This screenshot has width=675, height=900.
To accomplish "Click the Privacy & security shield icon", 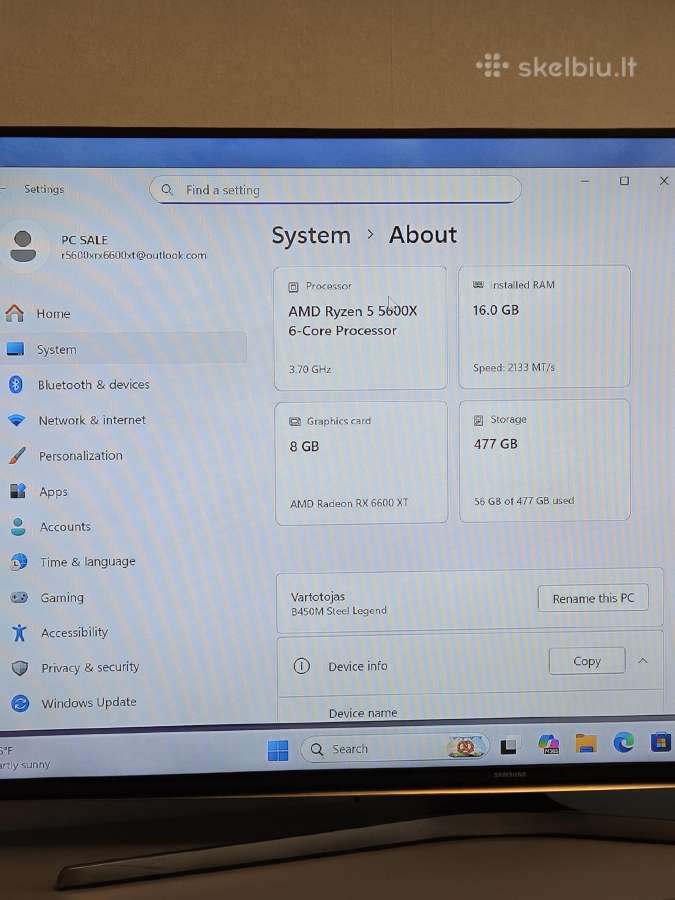I will point(20,668).
